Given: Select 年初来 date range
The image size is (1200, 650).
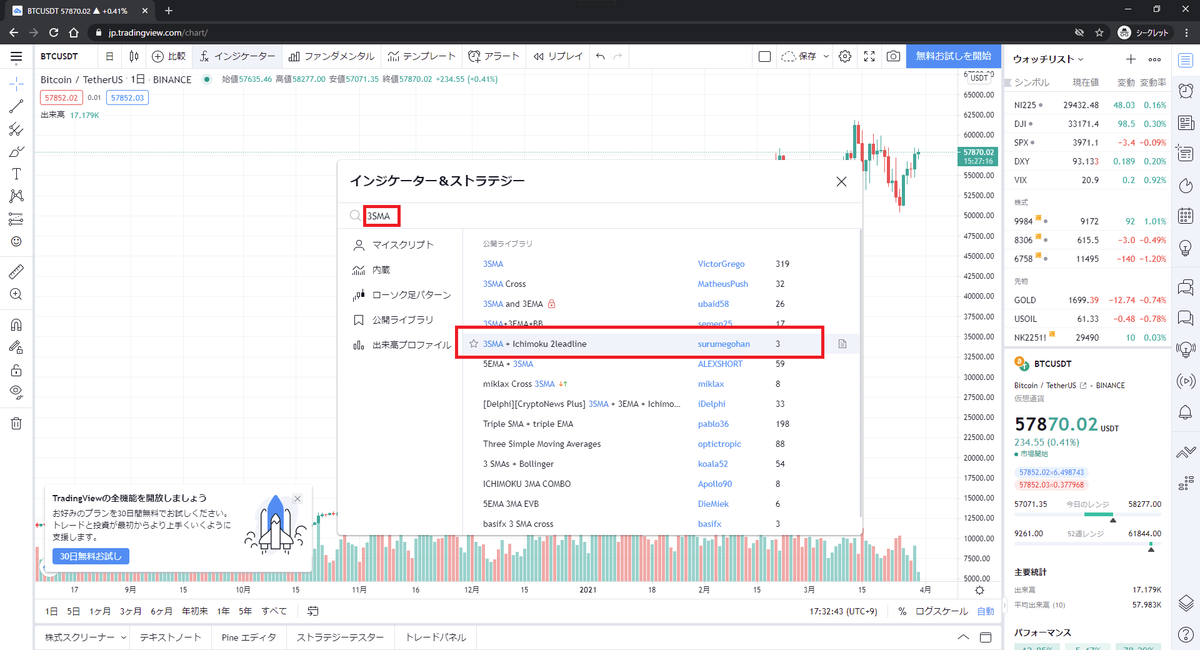Looking at the screenshot, I should 195,611.
